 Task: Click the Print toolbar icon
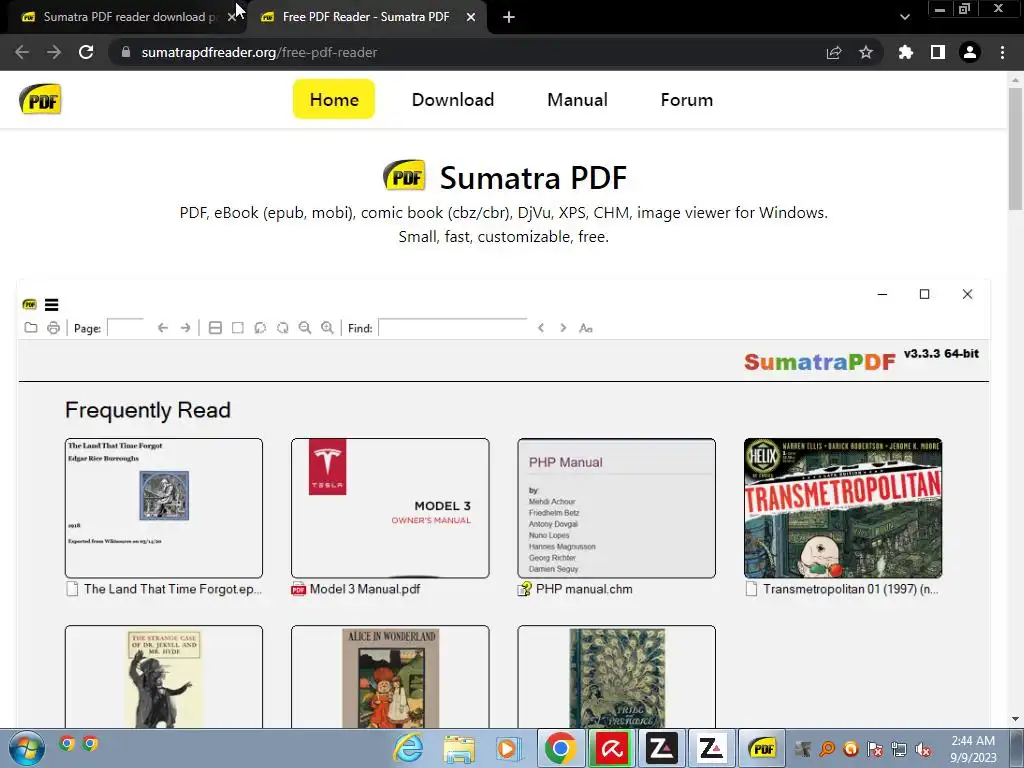54,328
